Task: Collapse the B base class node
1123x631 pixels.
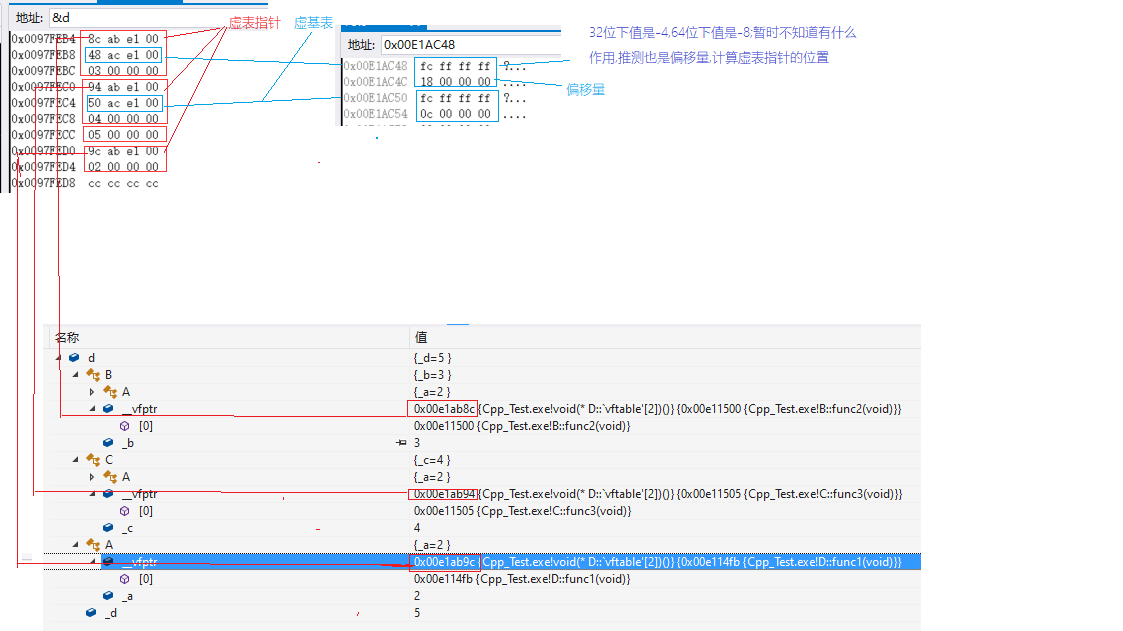Action: (x=75, y=375)
